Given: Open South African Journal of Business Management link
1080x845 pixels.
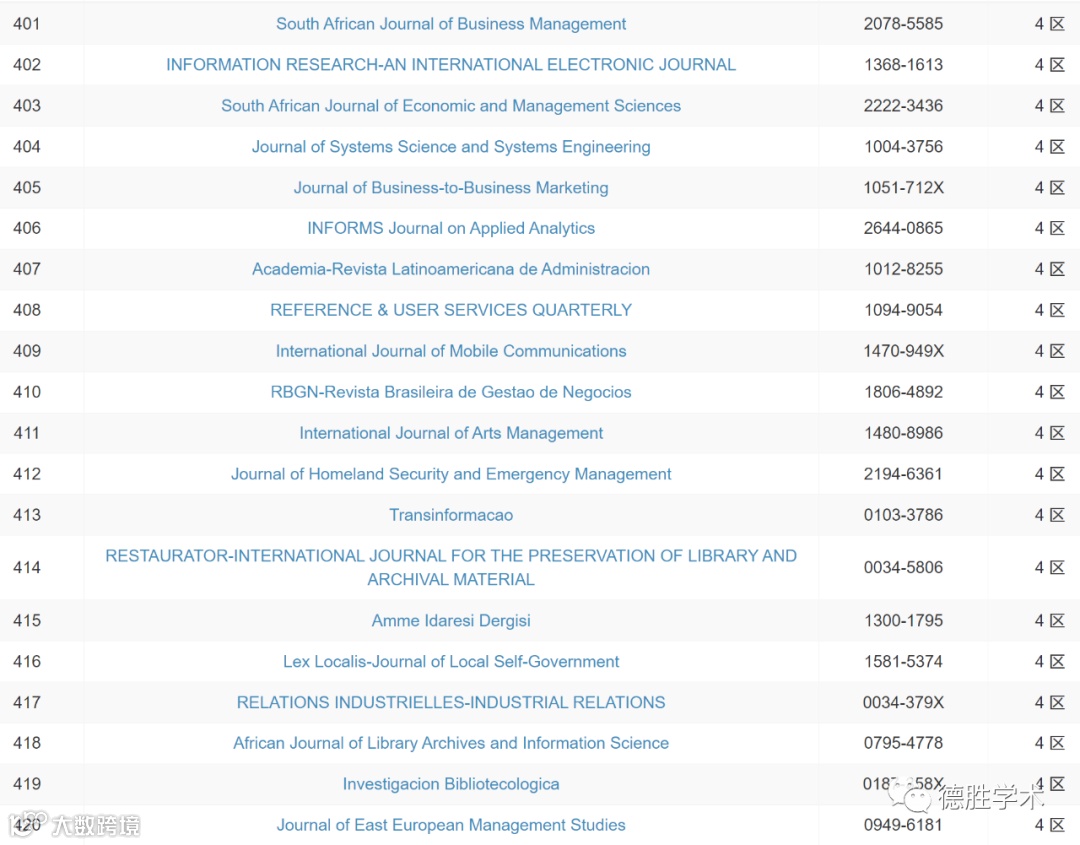Looking at the screenshot, I should [x=450, y=24].
